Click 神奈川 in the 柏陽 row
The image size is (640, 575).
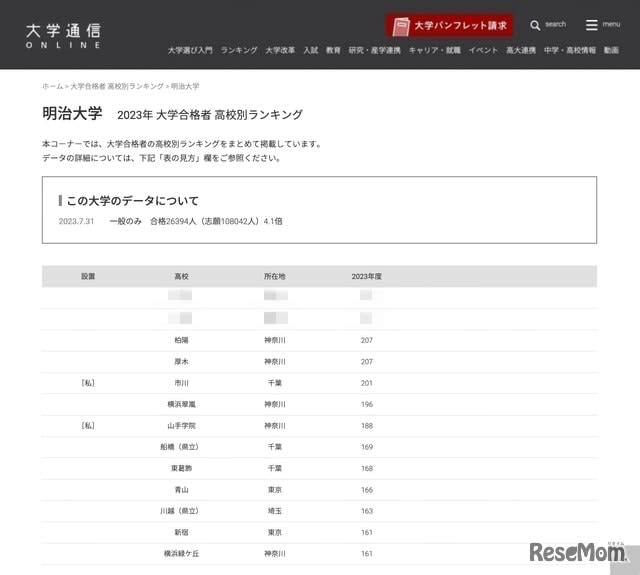[275, 340]
